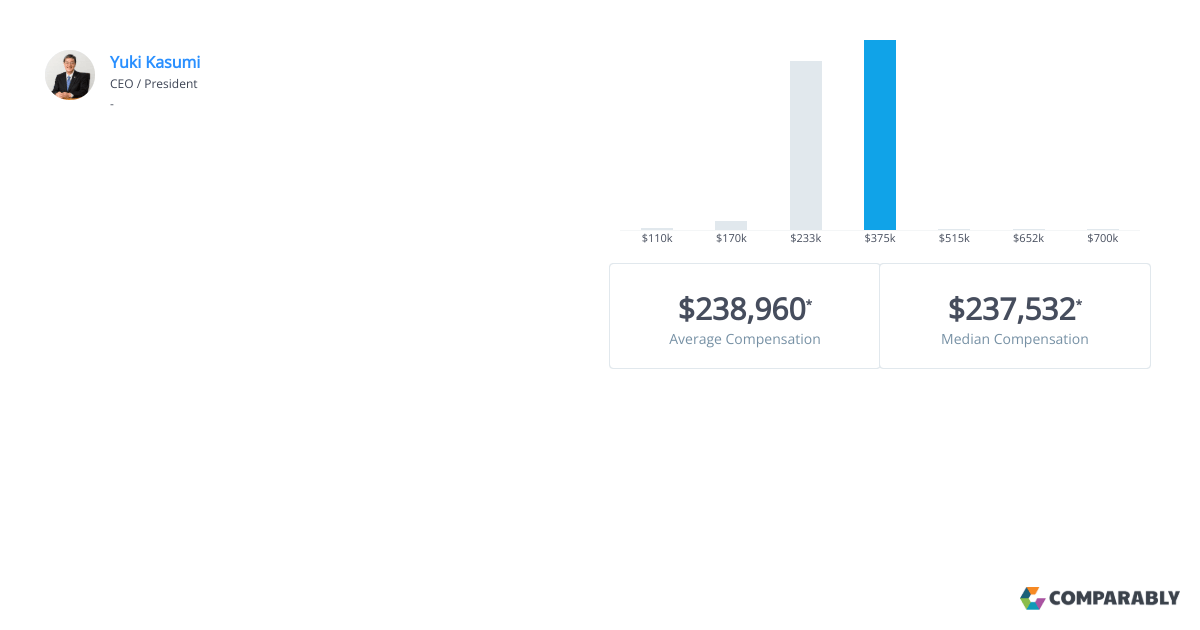1200x630 pixels.
Task: Click the $700k axis label
Action: pos(1103,238)
